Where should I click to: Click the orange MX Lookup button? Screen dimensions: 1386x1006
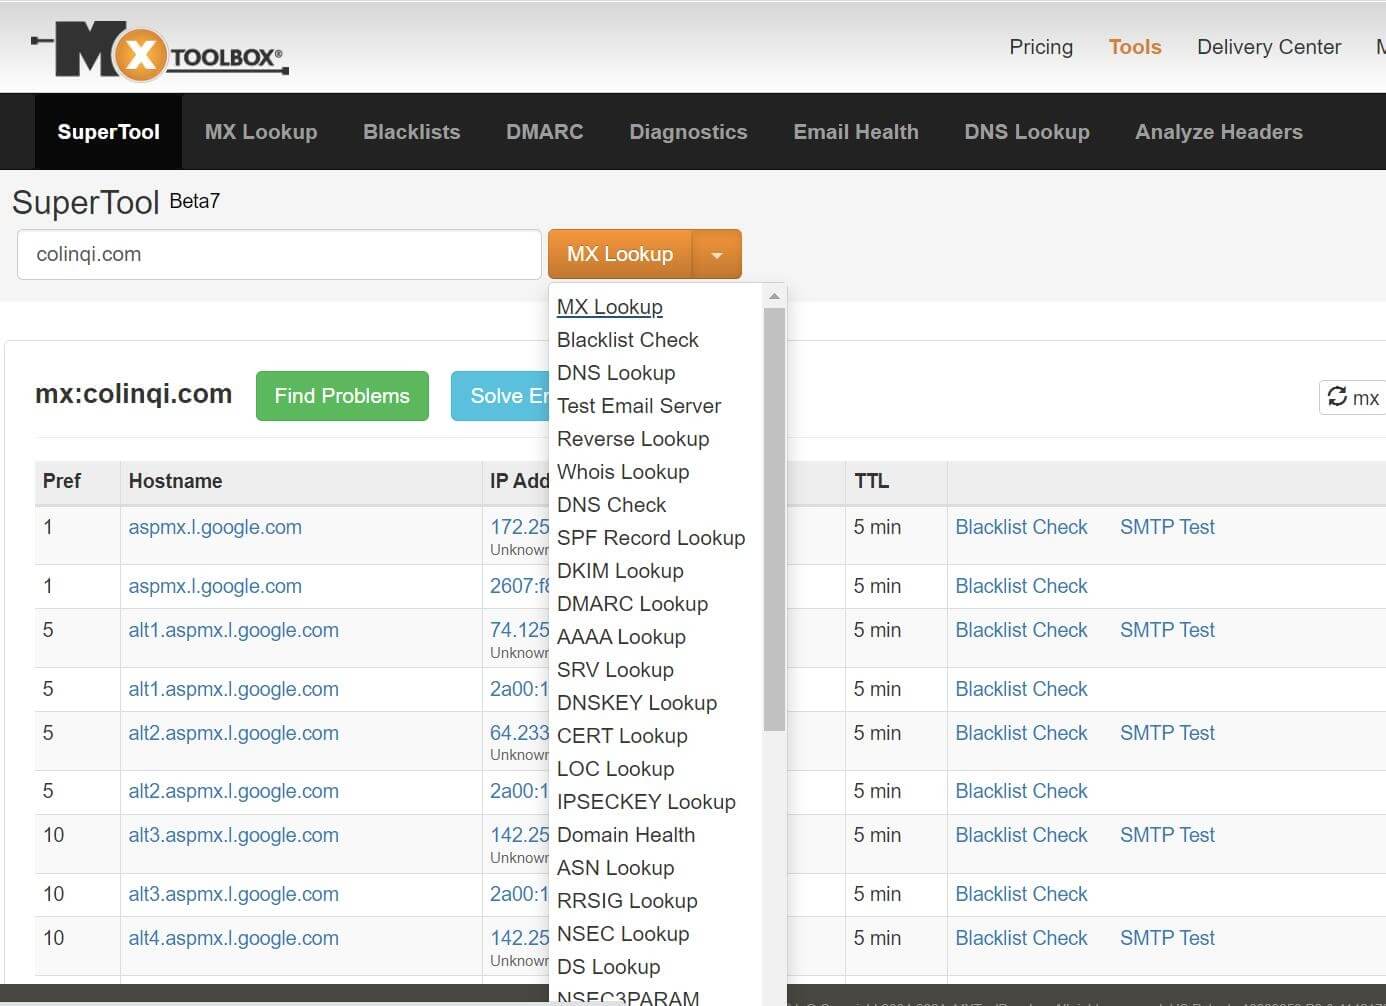619,254
